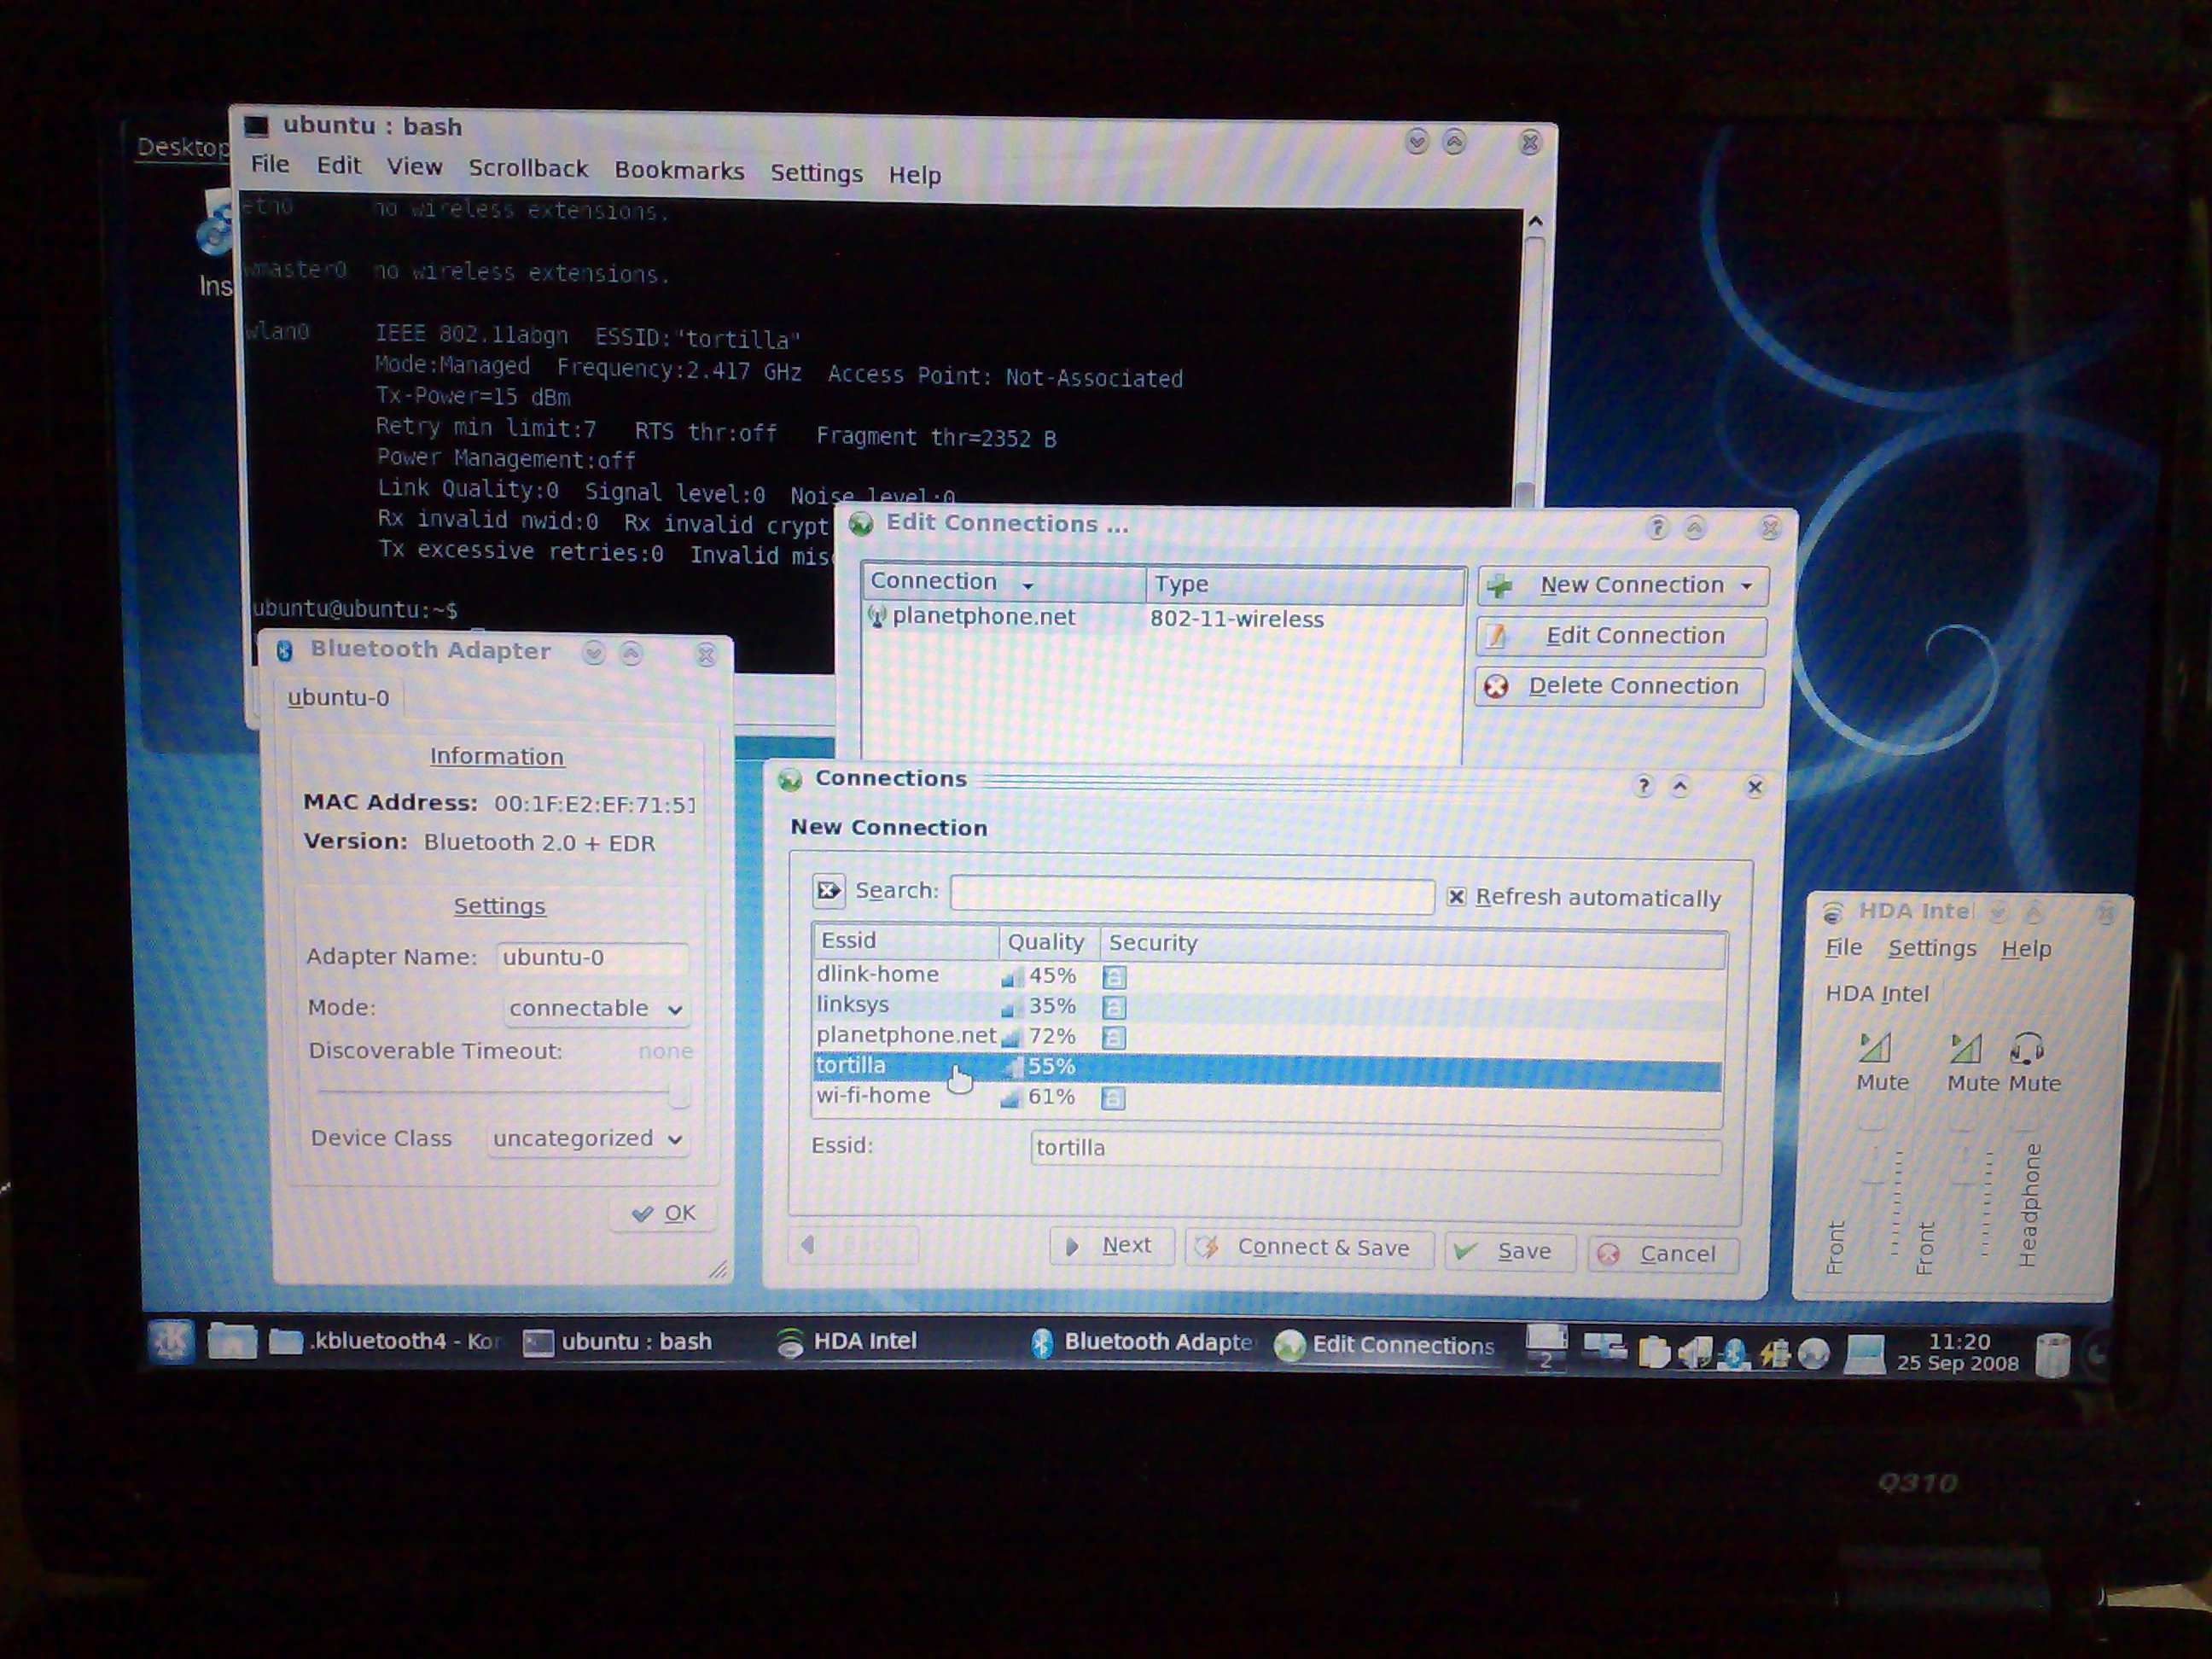2212x1659 pixels.
Task: Click the Connect & Save button
Action: click(1309, 1248)
